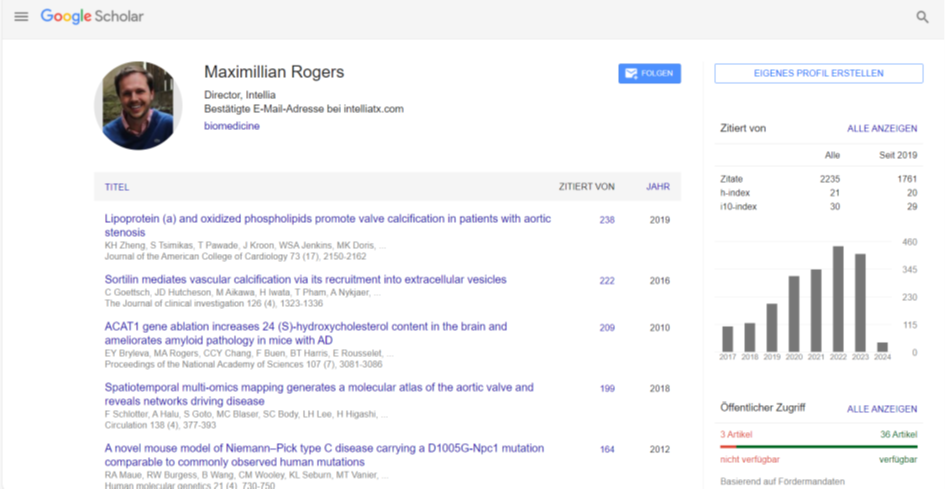Viewport: 945px width, 490px height.
Task: Click the 3 Artikel not-available link
Action: click(x=736, y=434)
